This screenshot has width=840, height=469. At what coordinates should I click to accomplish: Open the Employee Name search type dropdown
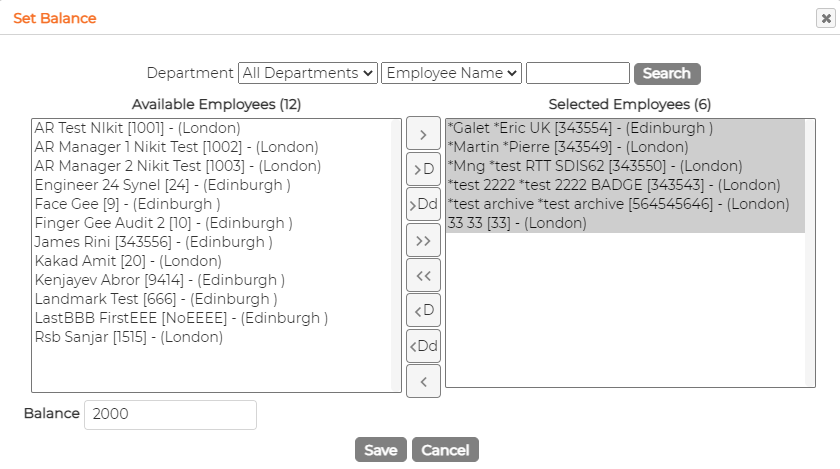click(x=451, y=73)
